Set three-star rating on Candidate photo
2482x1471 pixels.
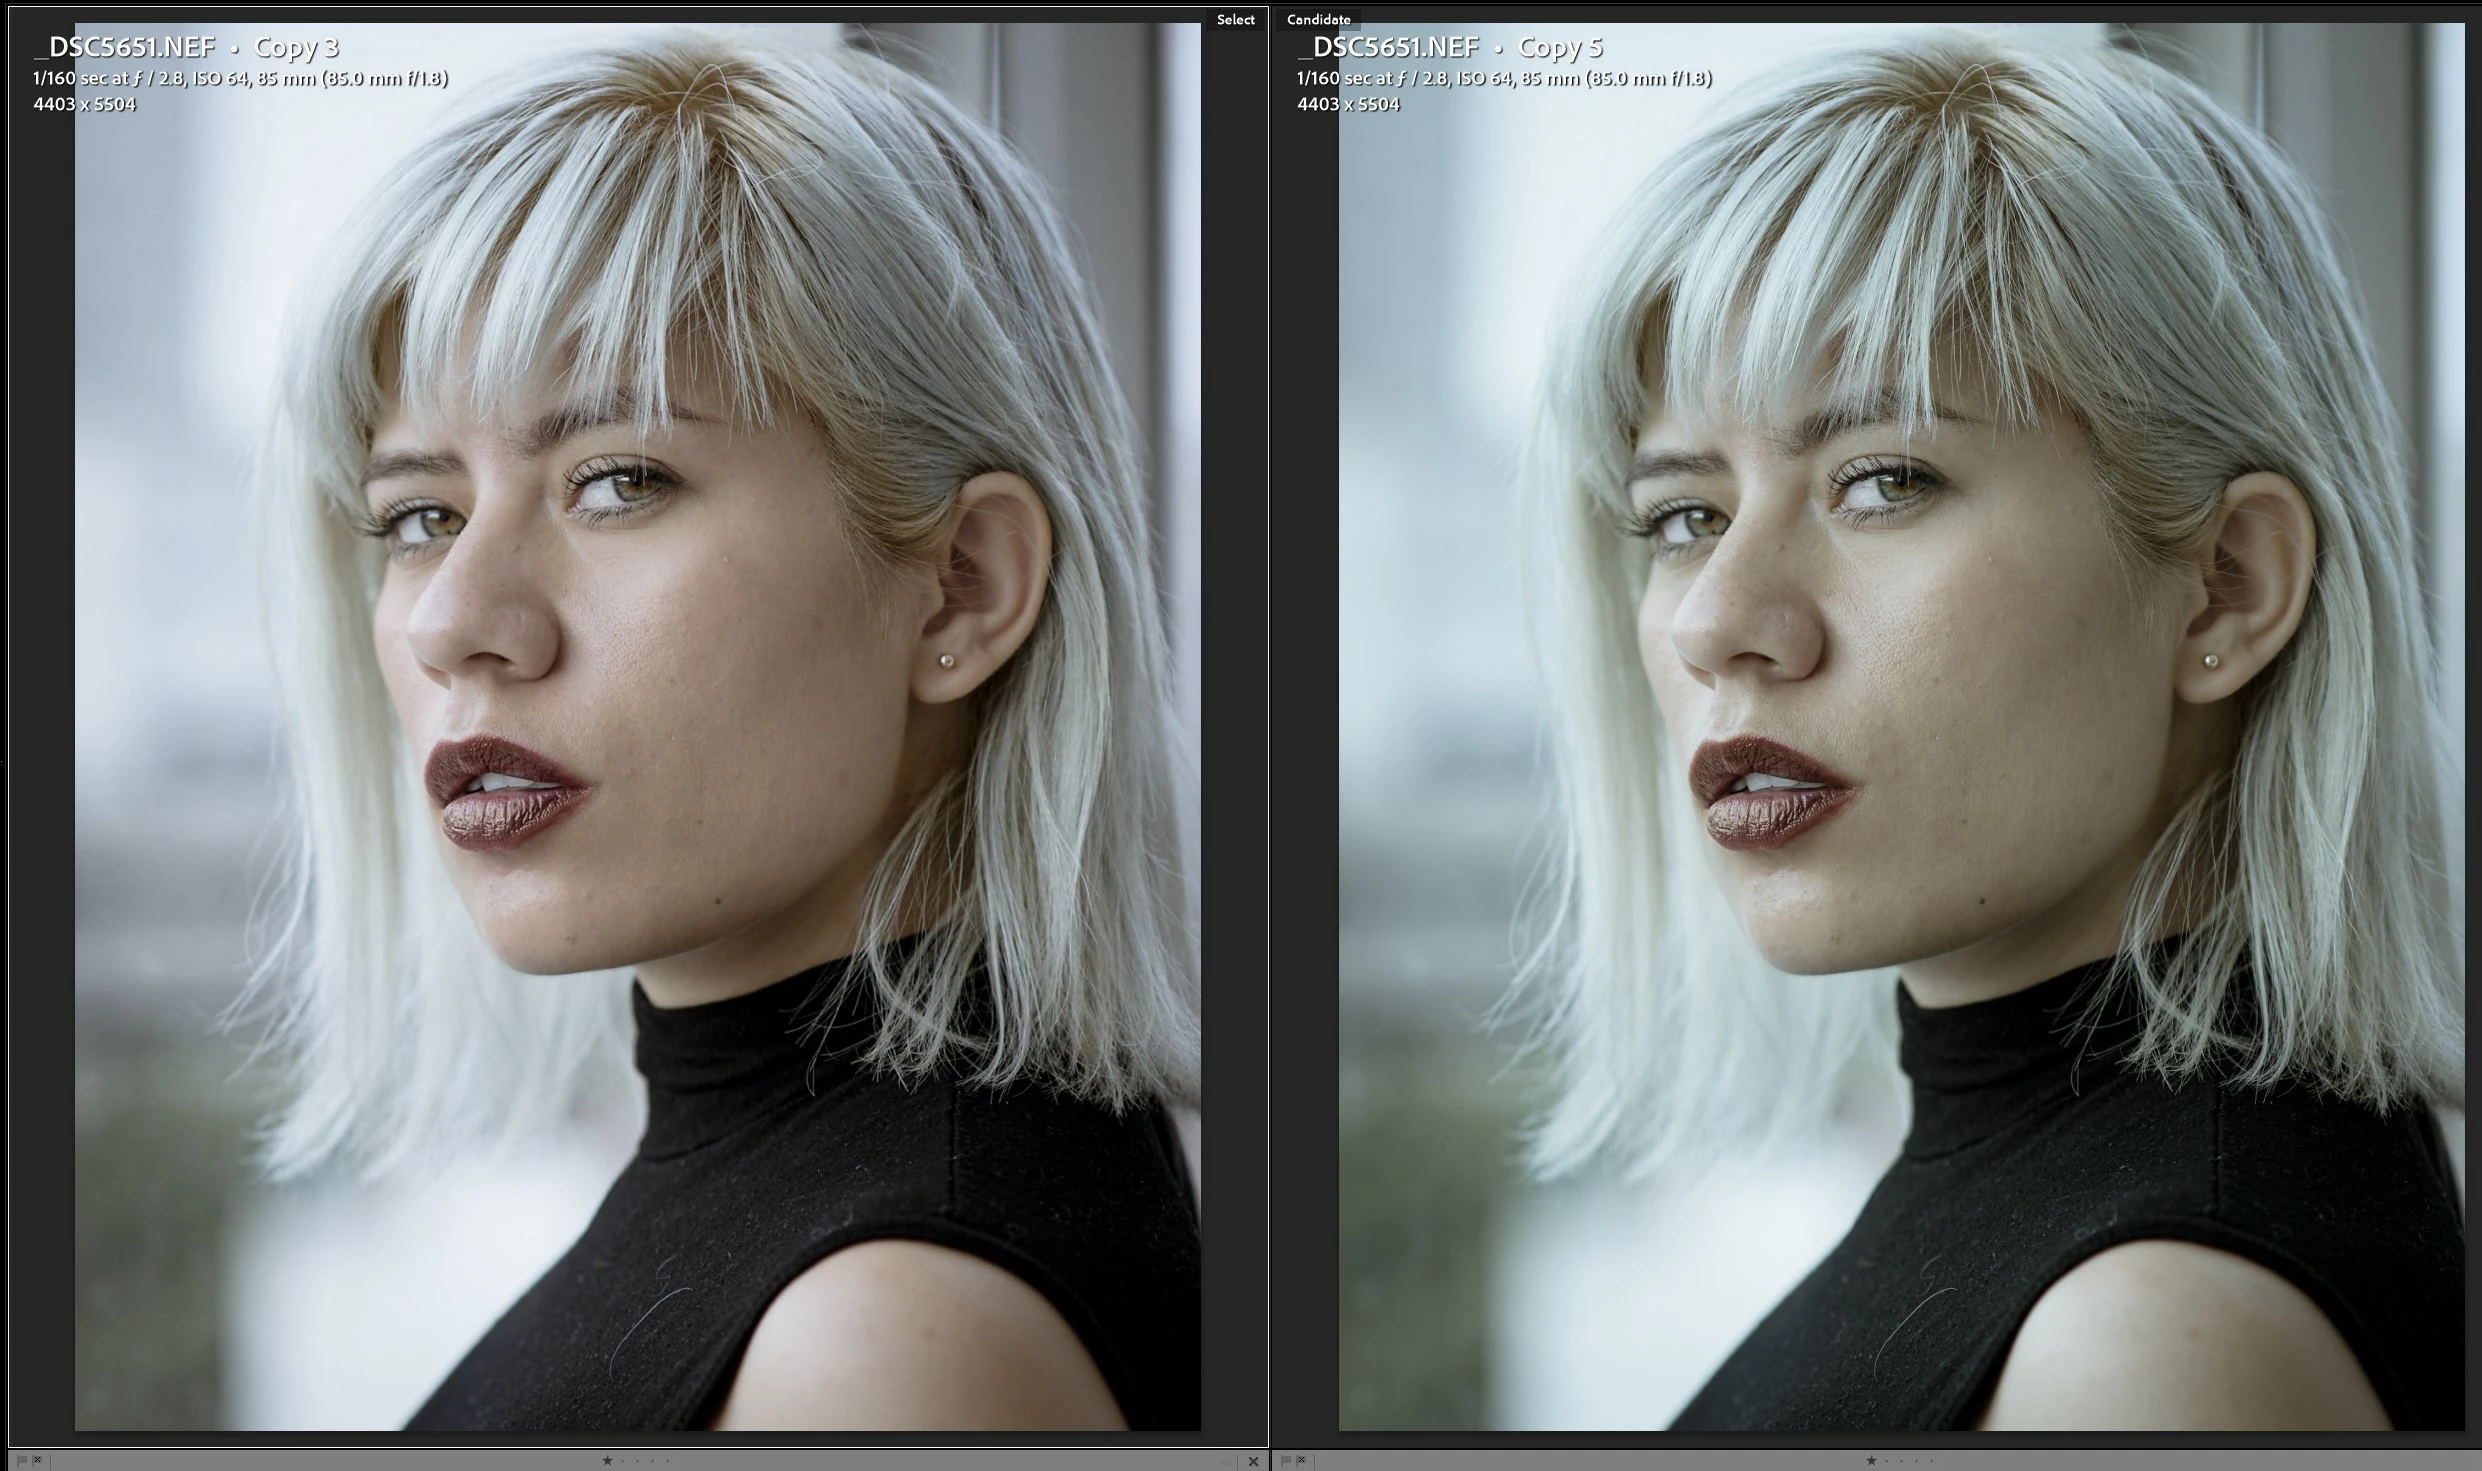[1902, 1460]
